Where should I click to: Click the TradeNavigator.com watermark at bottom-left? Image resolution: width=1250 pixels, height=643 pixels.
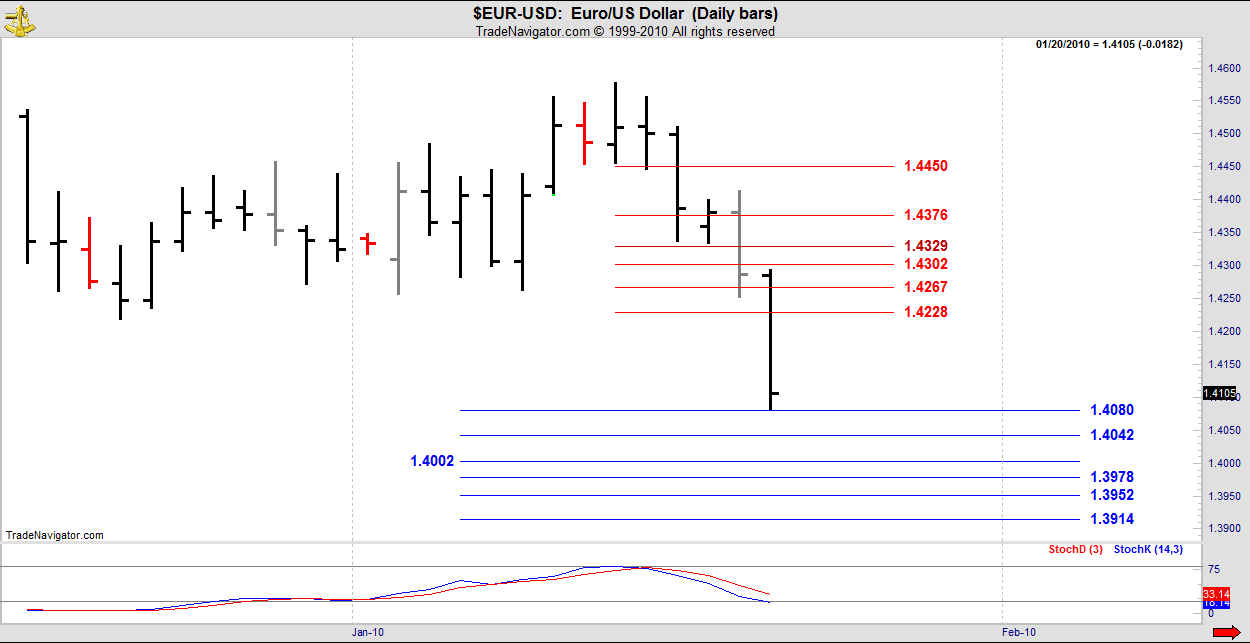[x=54, y=535]
